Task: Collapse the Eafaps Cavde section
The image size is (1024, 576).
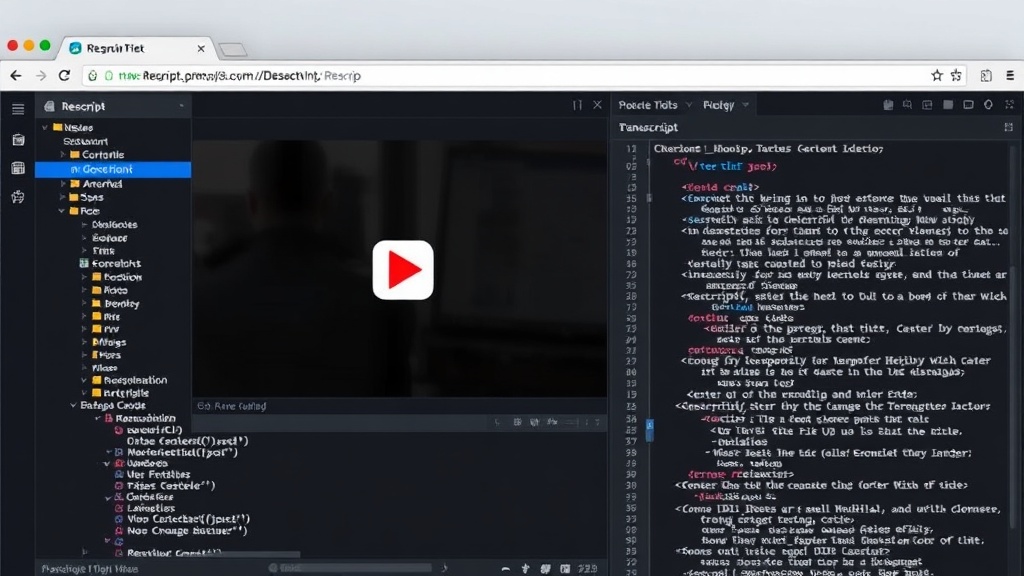Action: pyautogui.click(x=73, y=406)
